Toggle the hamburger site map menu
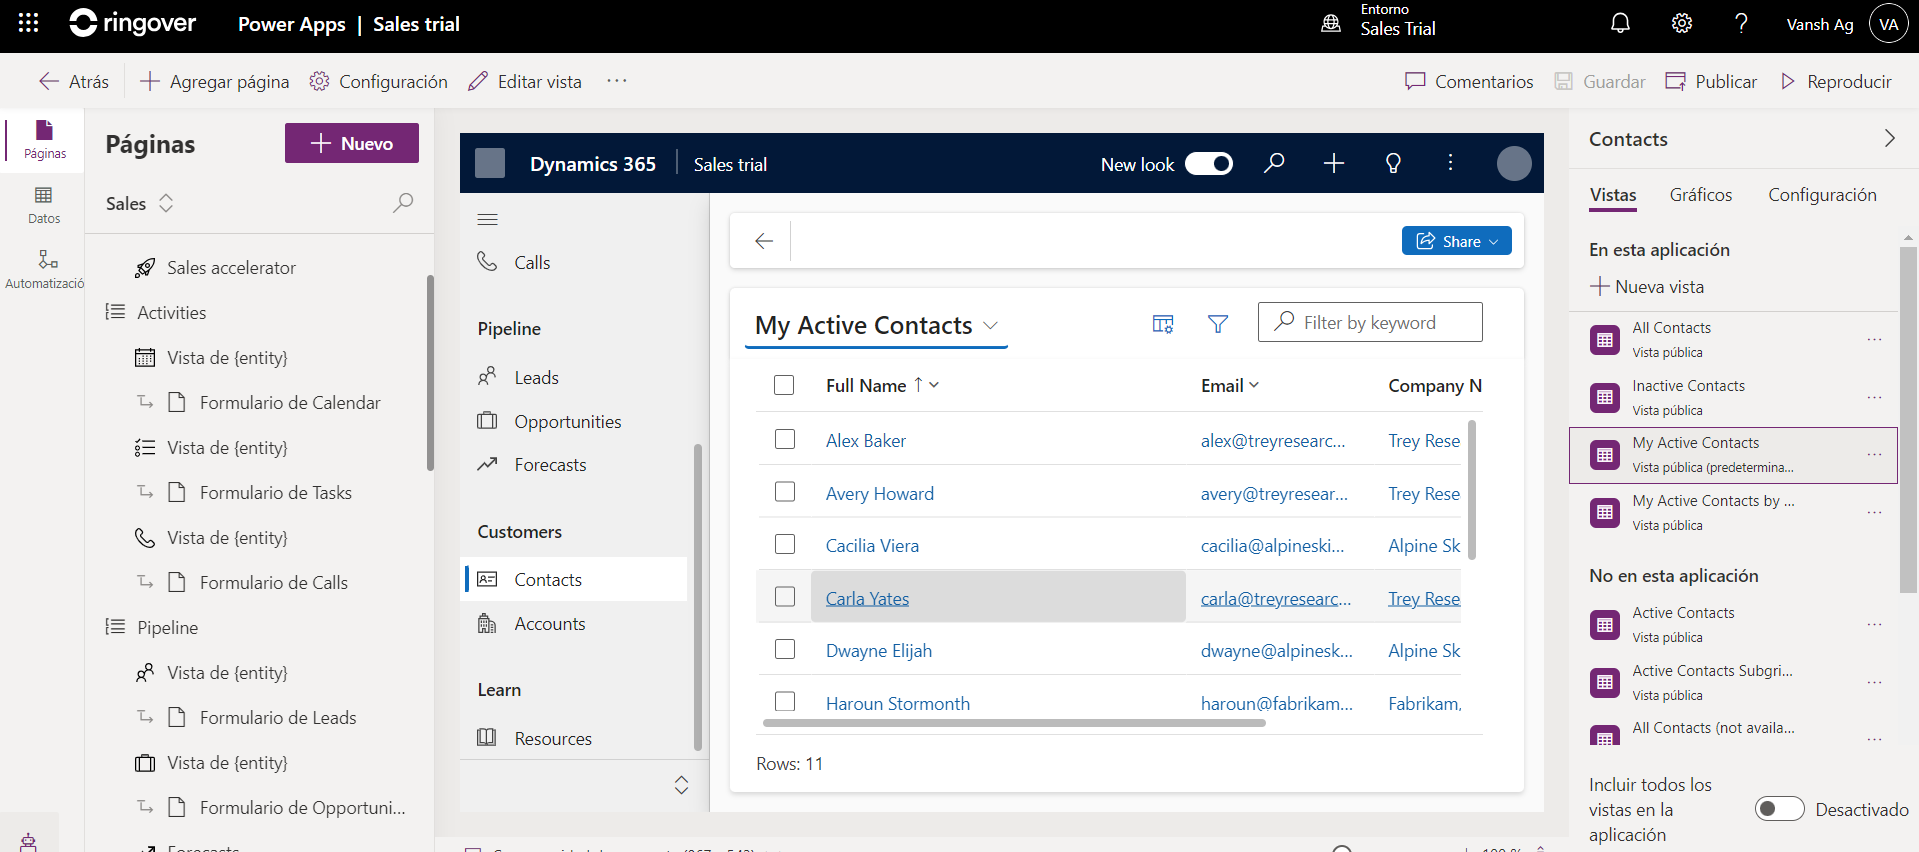 click(488, 219)
